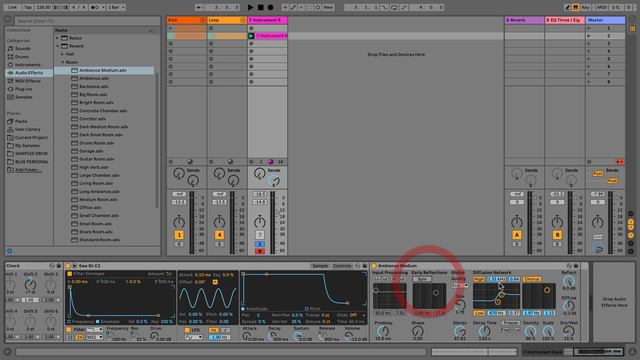Viewport: 640px width, 360px height.
Task: Expand the Hall folder
Action: click(62, 54)
